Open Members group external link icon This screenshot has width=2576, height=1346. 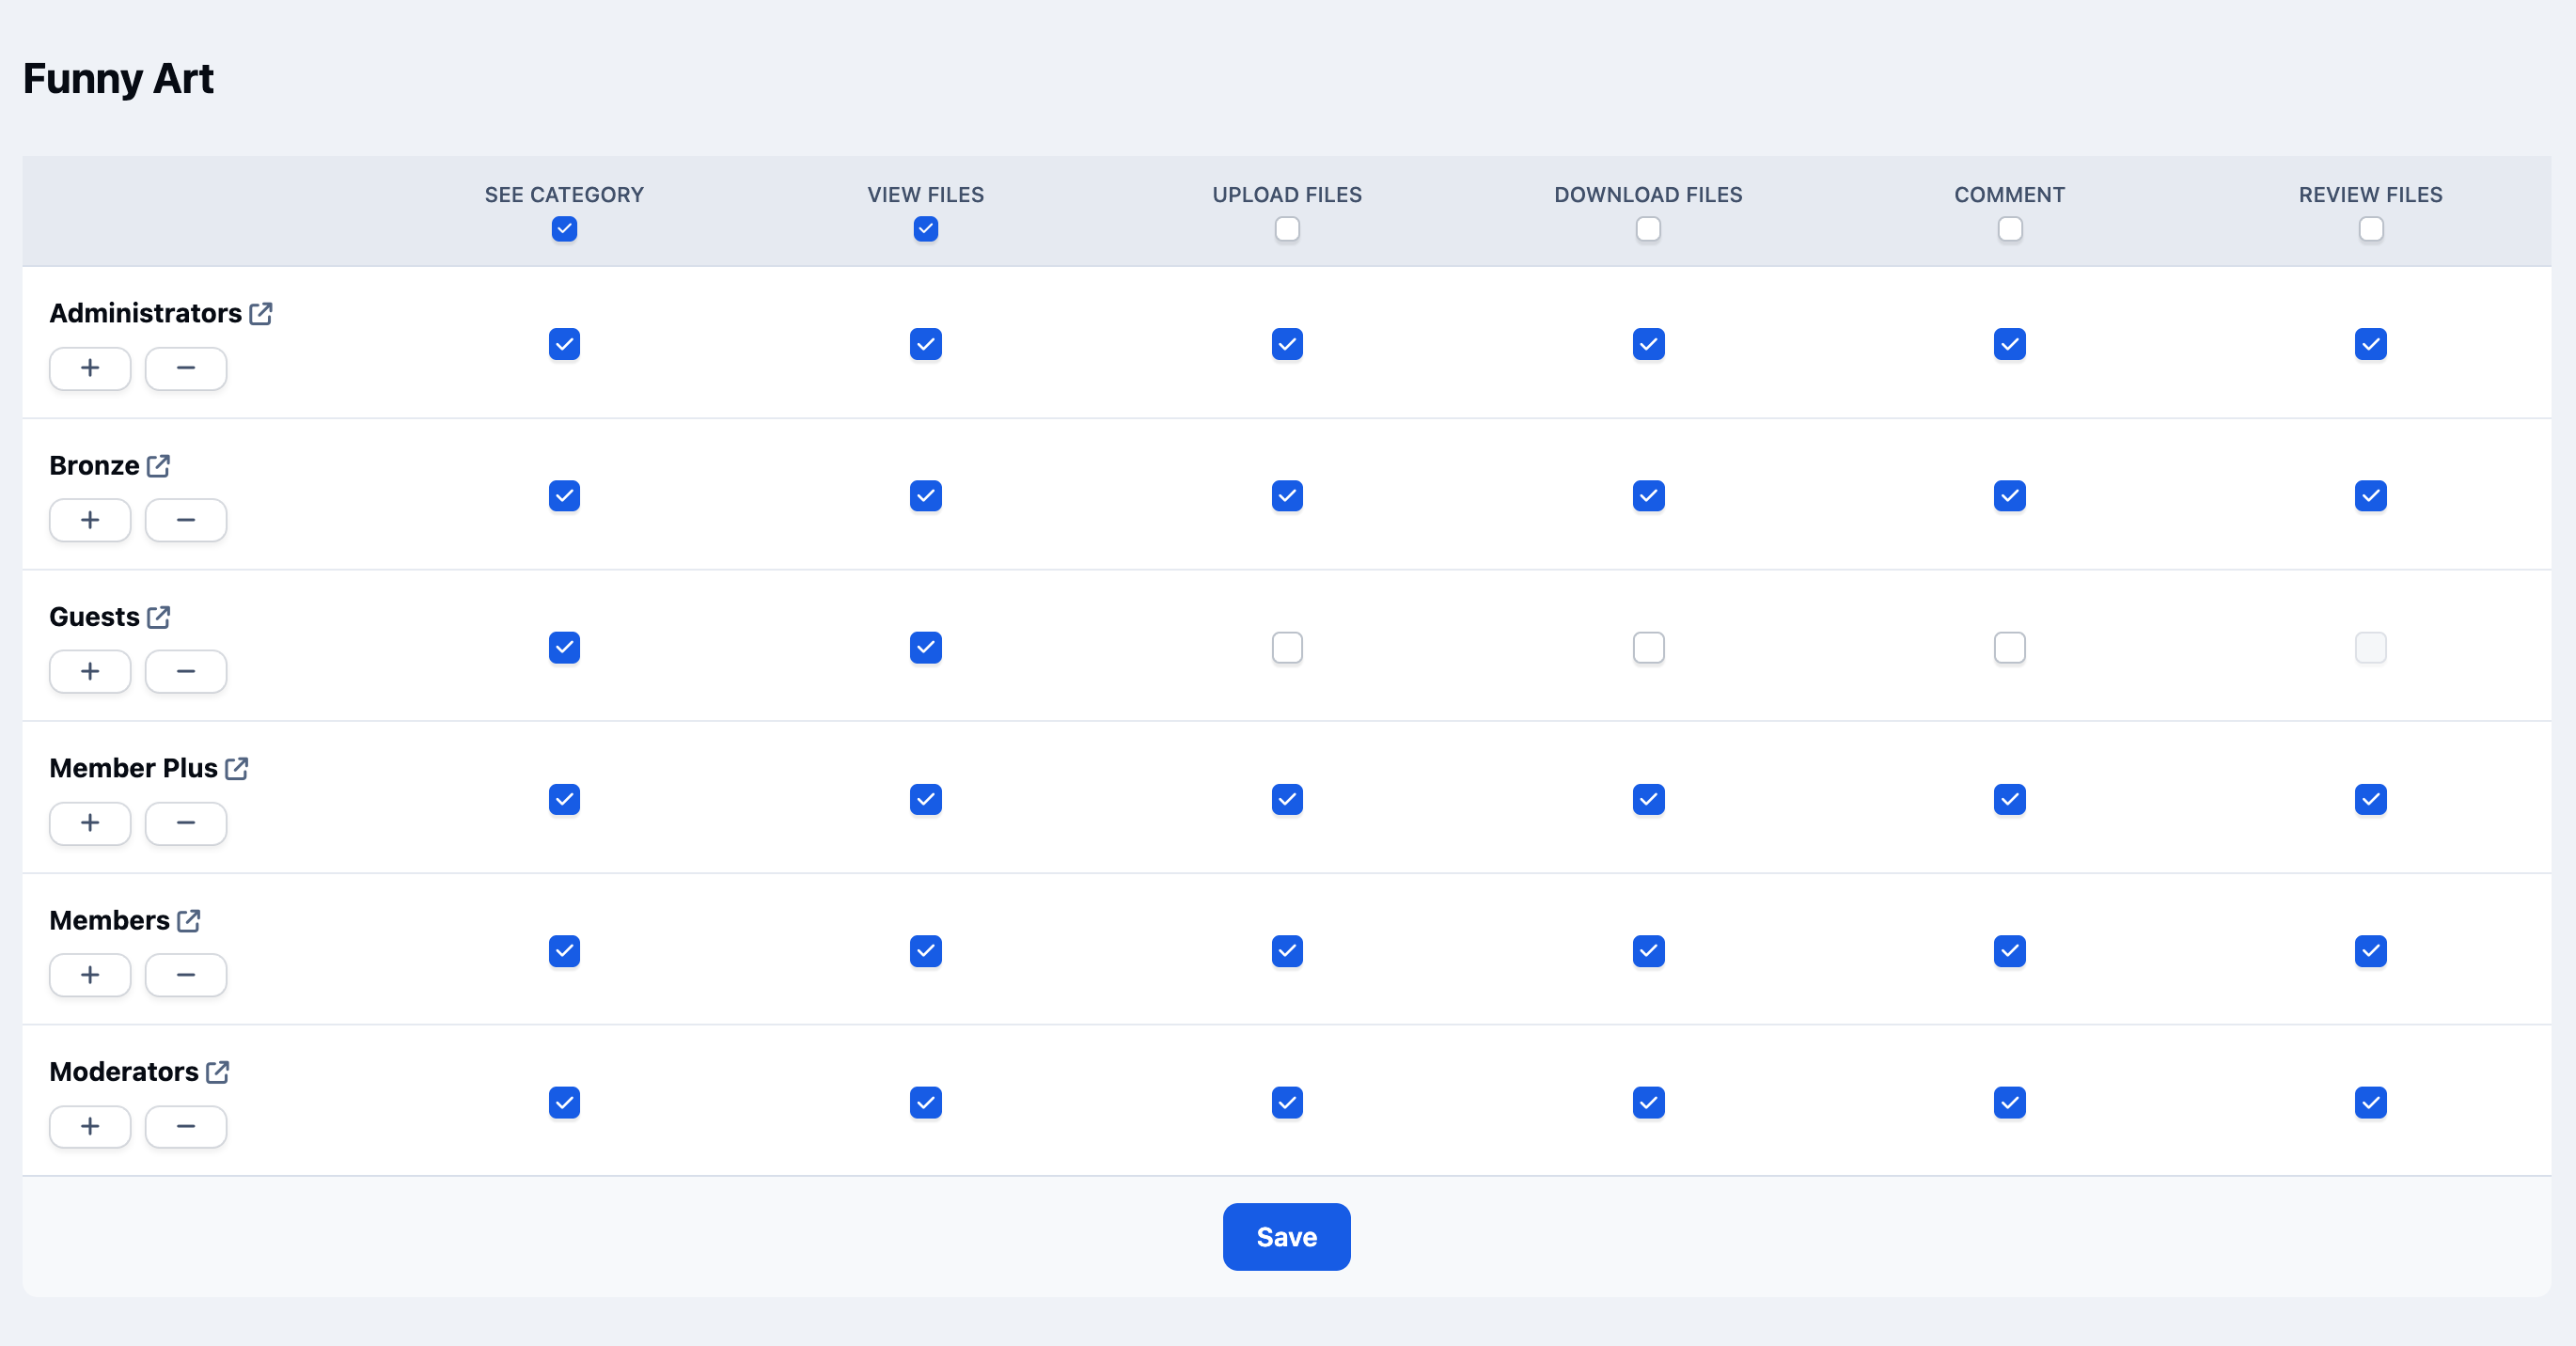coord(188,921)
